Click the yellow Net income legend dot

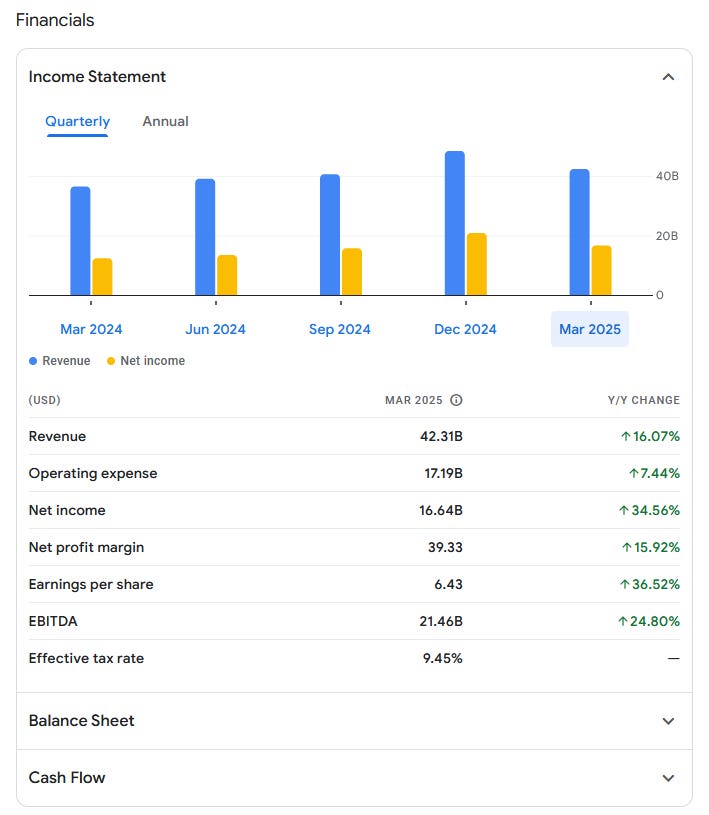[x=111, y=361]
